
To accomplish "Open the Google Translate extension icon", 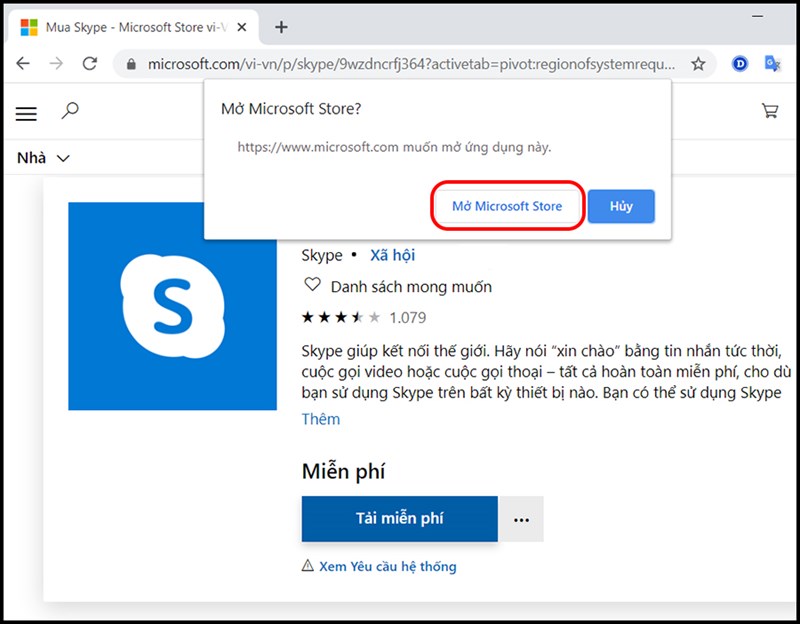I will point(772,64).
